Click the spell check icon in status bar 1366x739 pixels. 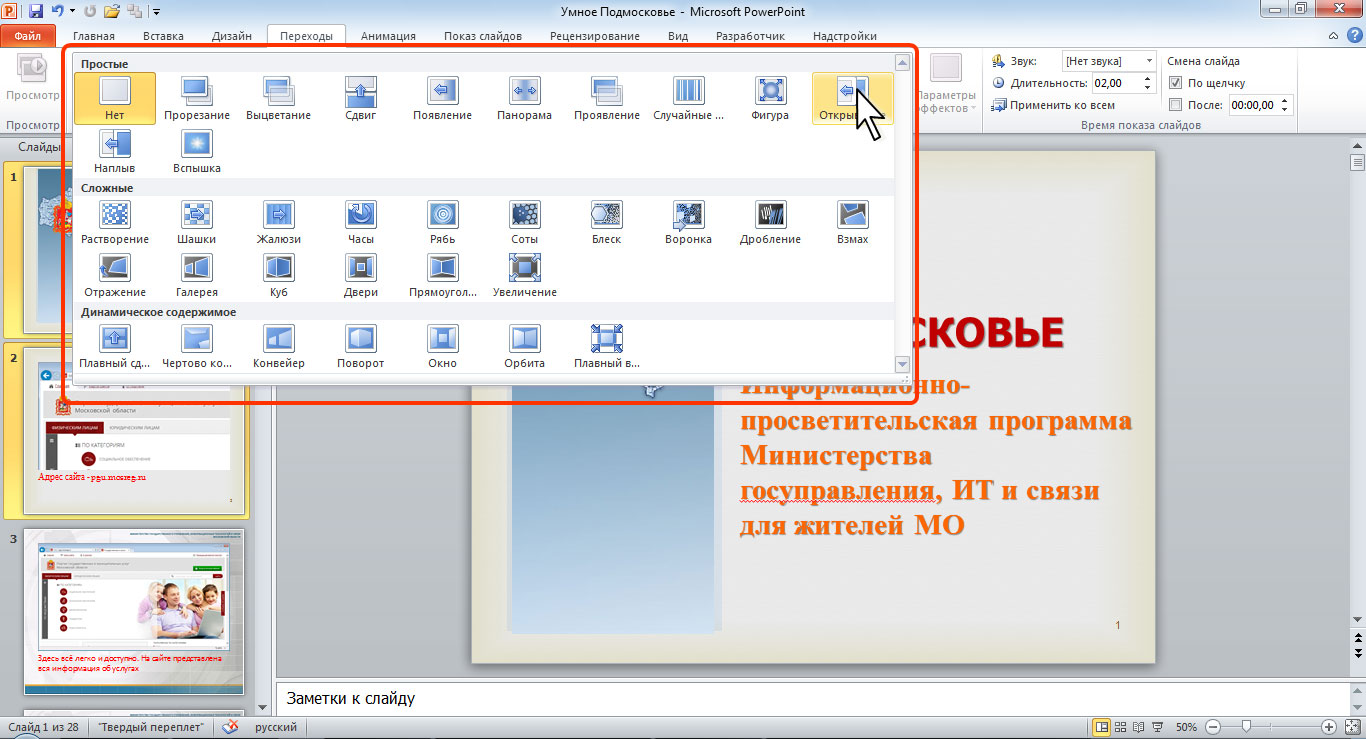230,727
